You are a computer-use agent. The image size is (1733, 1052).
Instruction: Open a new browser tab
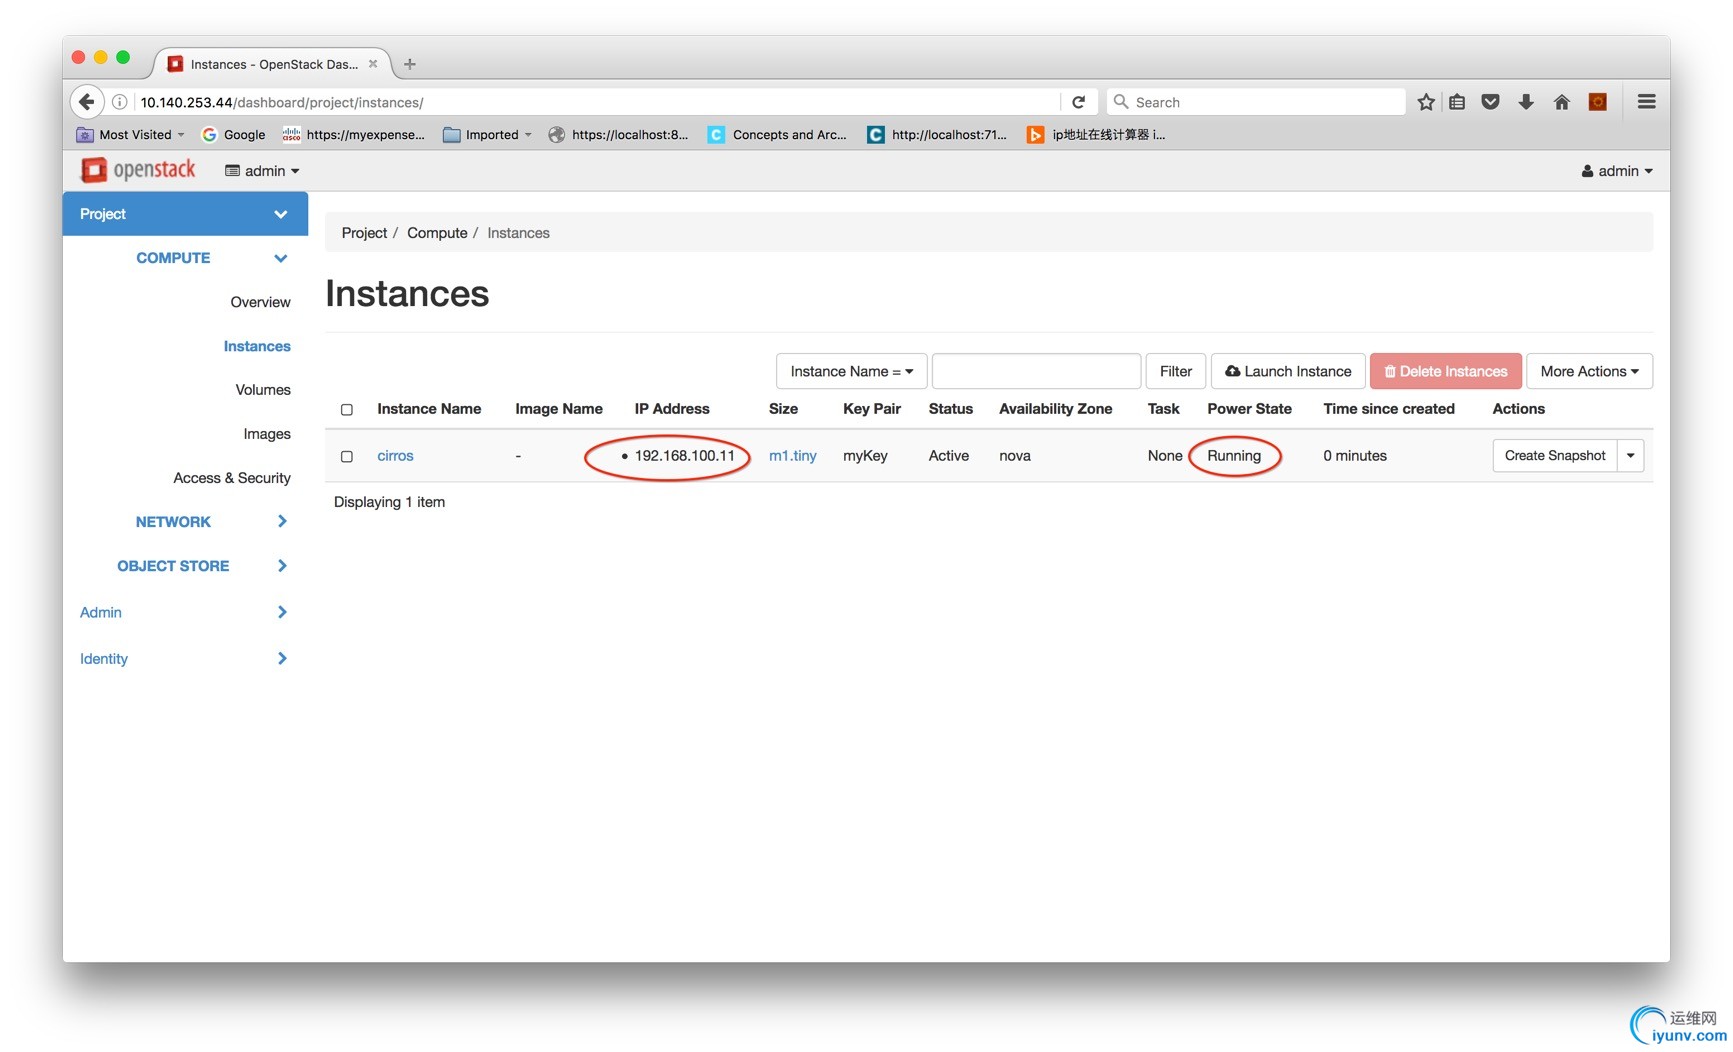pos(409,64)
